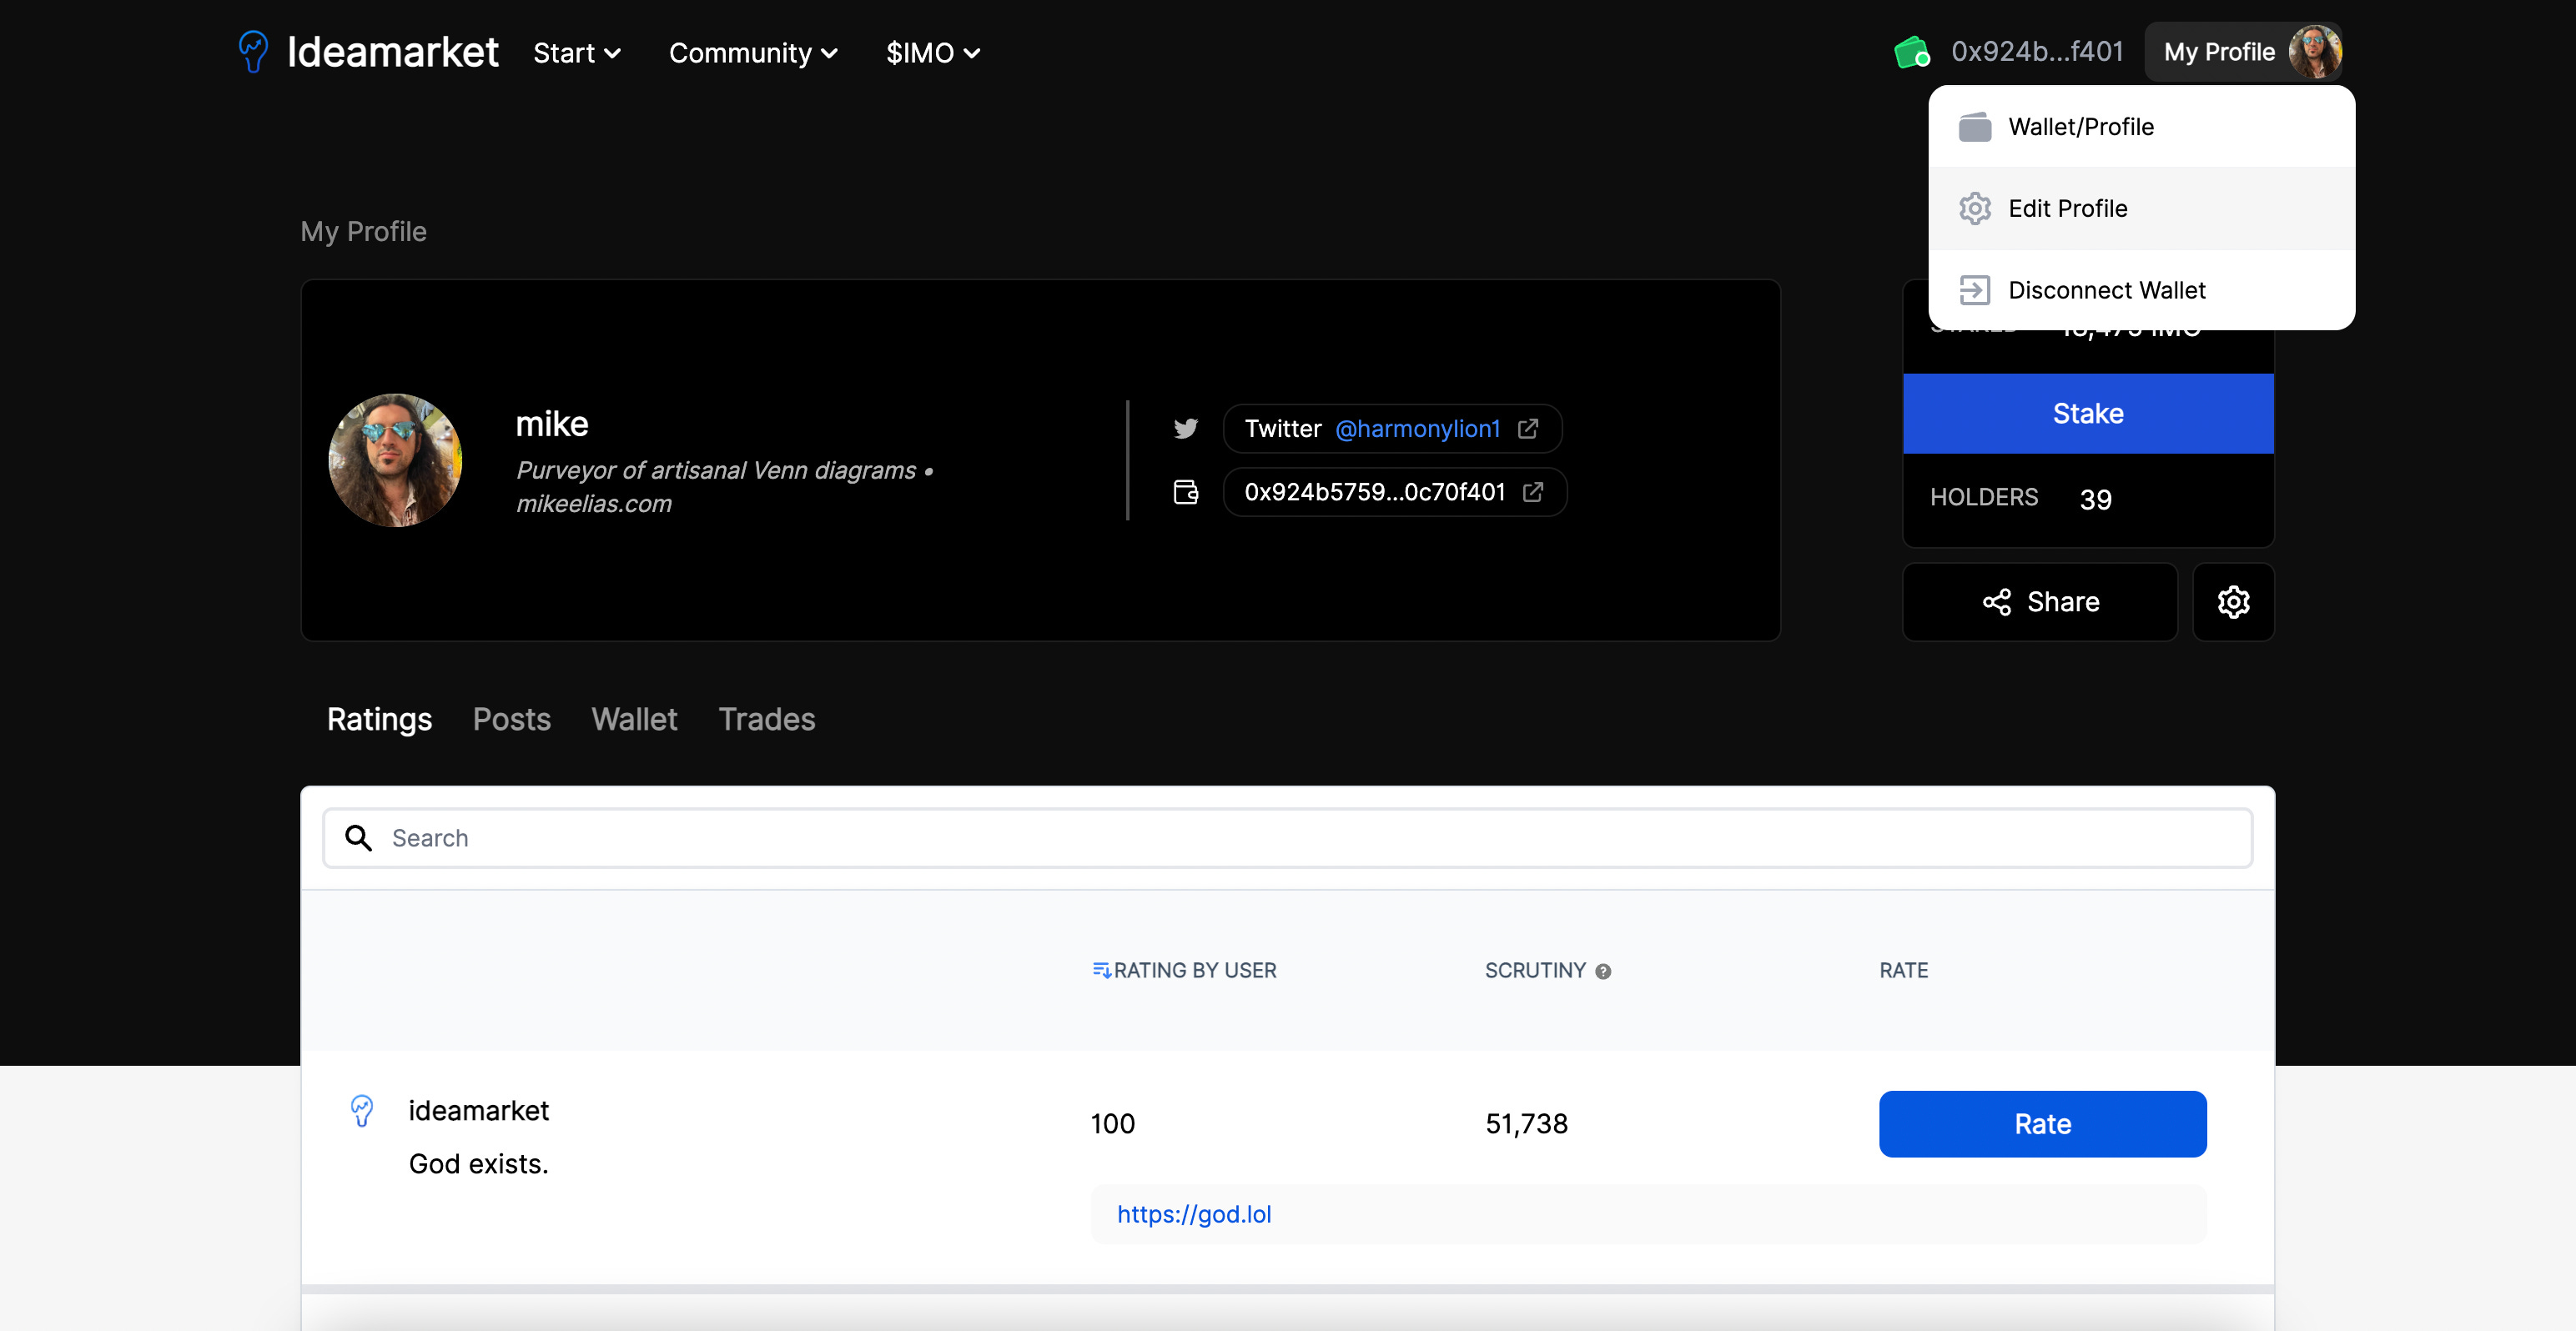This screenshot has width=2576, height=1331.
Task: Click the blue Stake button
Action: click(2088, 414)
